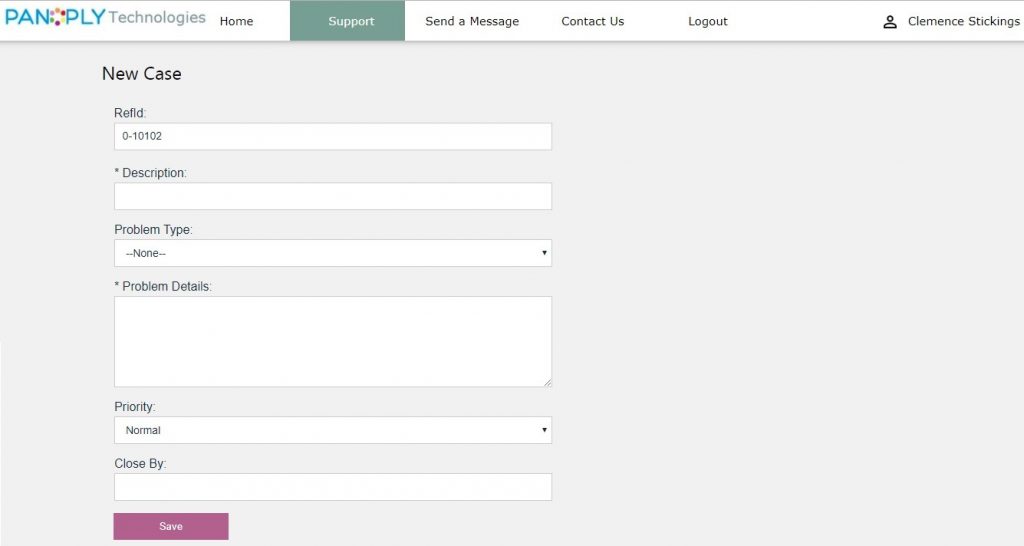The image size is (1024, 546).
Task: Expand the Problem Type dropdown
Action: pos(333,253)
